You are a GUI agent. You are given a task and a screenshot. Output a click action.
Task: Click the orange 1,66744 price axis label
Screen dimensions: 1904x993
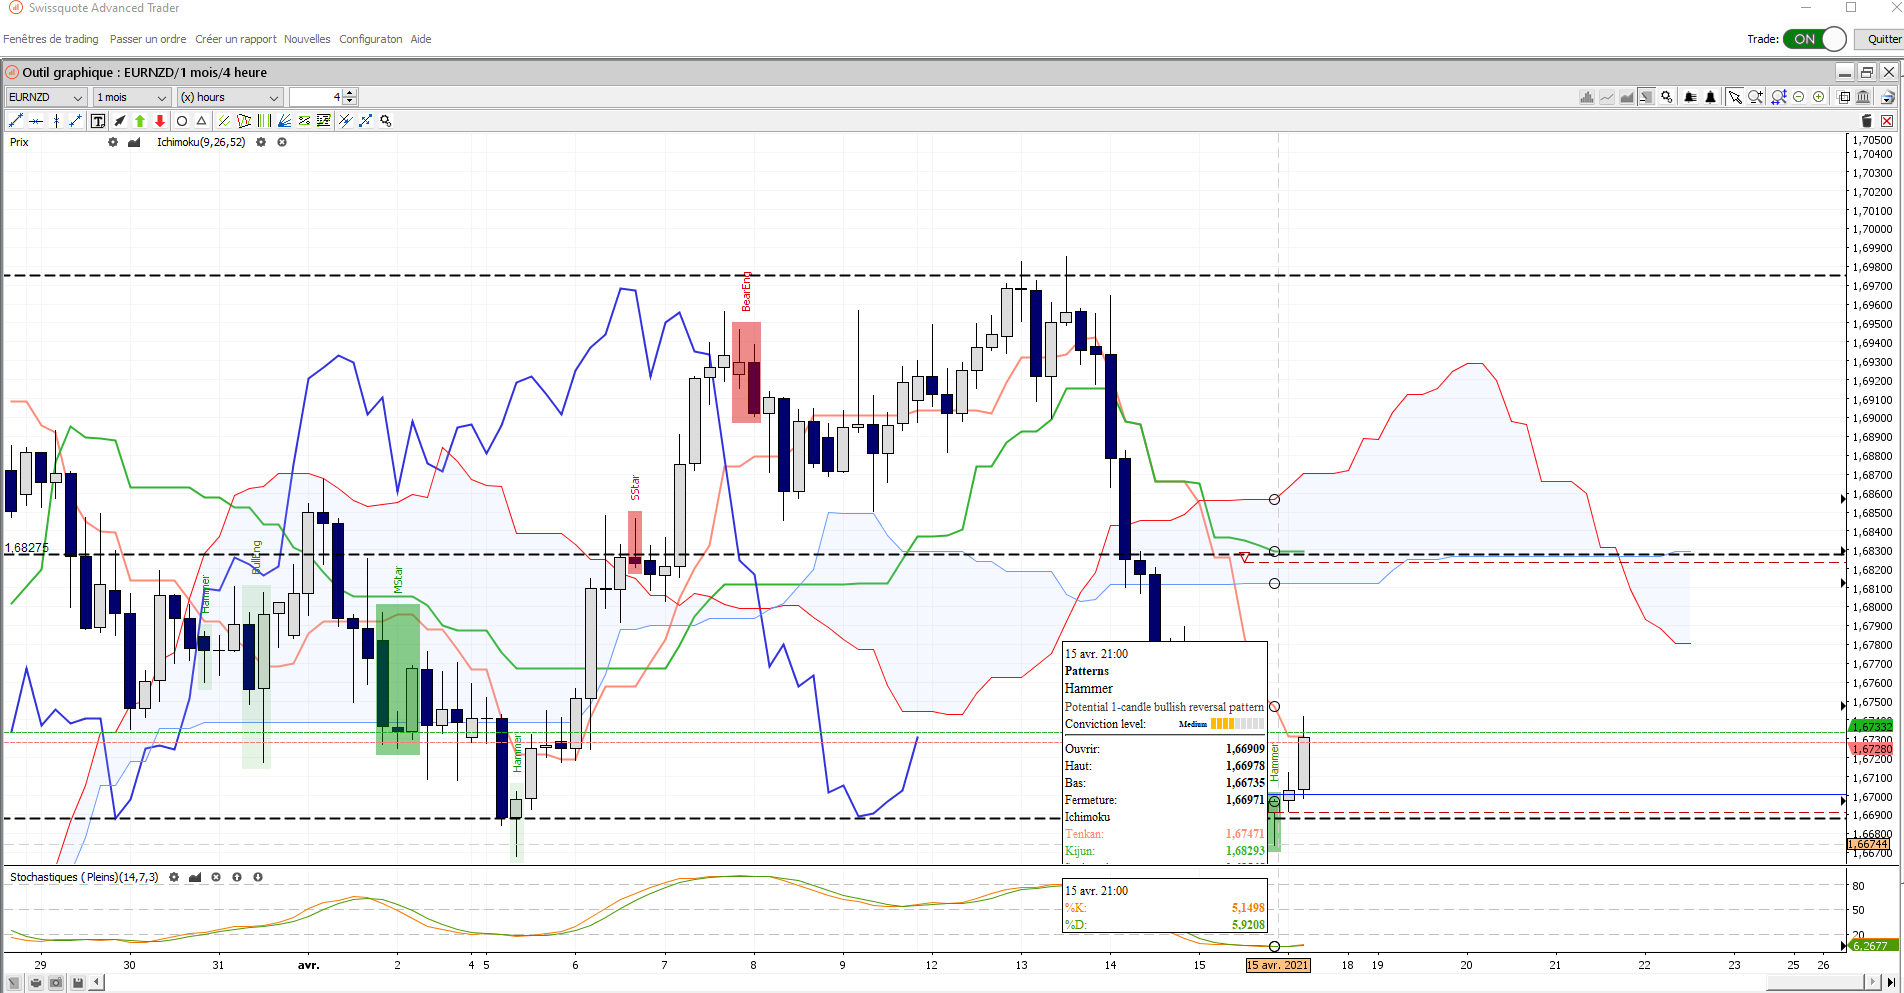(1868, 845)
